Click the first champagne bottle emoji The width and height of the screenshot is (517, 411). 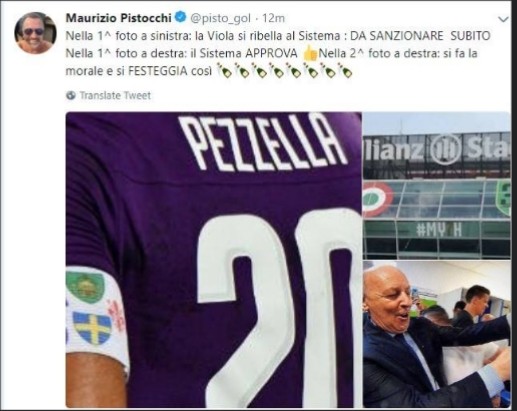coord(224,71)
